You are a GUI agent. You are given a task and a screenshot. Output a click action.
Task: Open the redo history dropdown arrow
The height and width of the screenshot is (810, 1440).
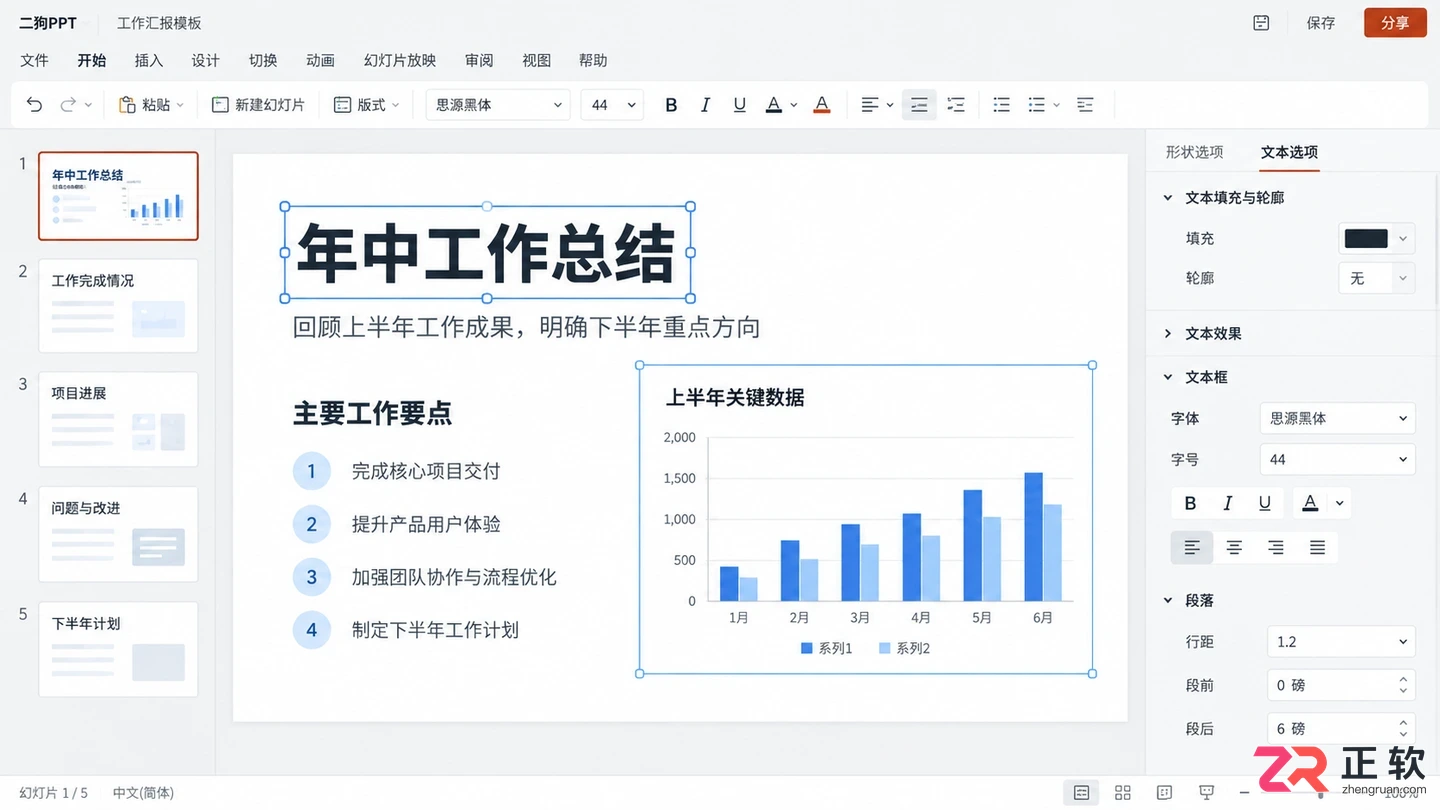pos(88,105)
